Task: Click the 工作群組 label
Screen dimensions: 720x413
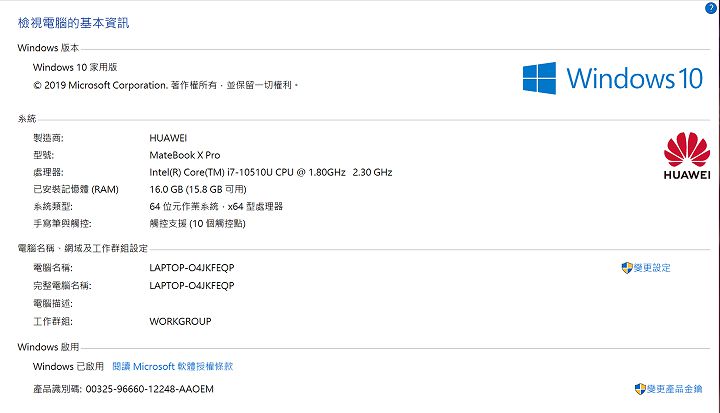Action: (53, 322)
